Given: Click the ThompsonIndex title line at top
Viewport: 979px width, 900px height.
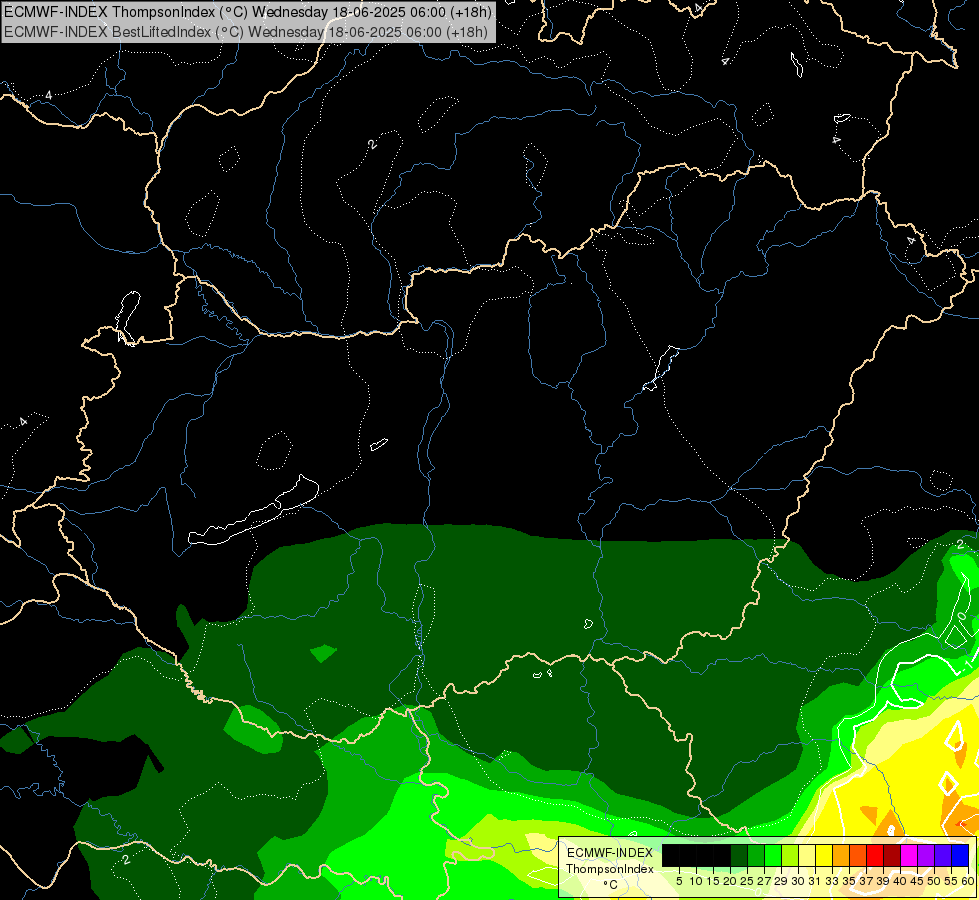Looking at the screenshot, I should pos(248,12).
